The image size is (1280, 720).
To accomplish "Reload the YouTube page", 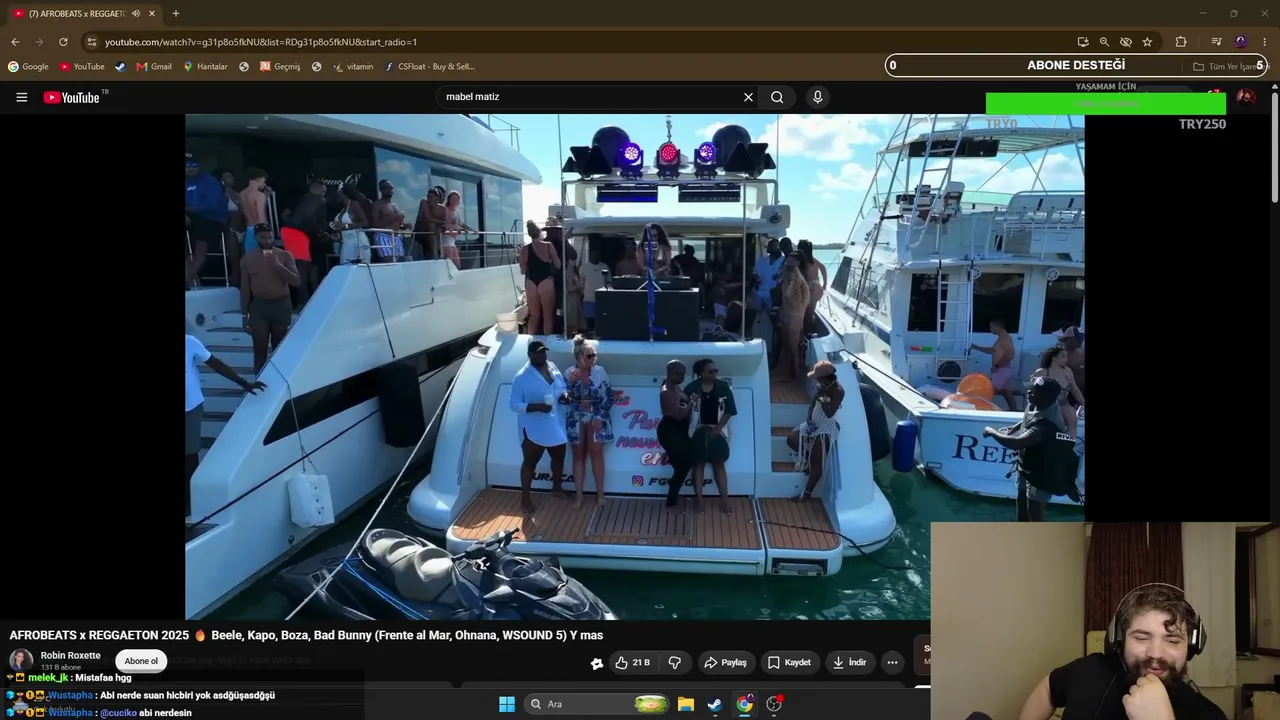I will pyautogui.click(x=63, y=42).
